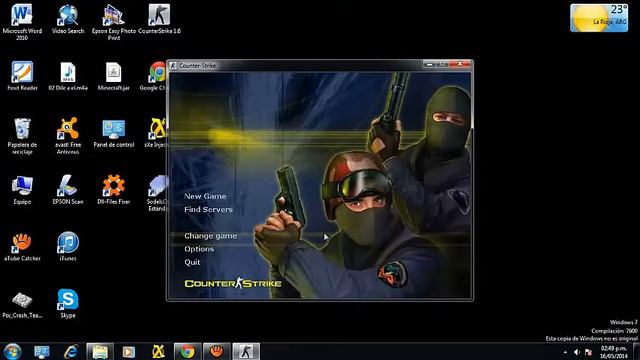The width and height of the screenshot is (640, 360).
Task: Open Internet Explorer from taskbar
Action: point(71,351)
